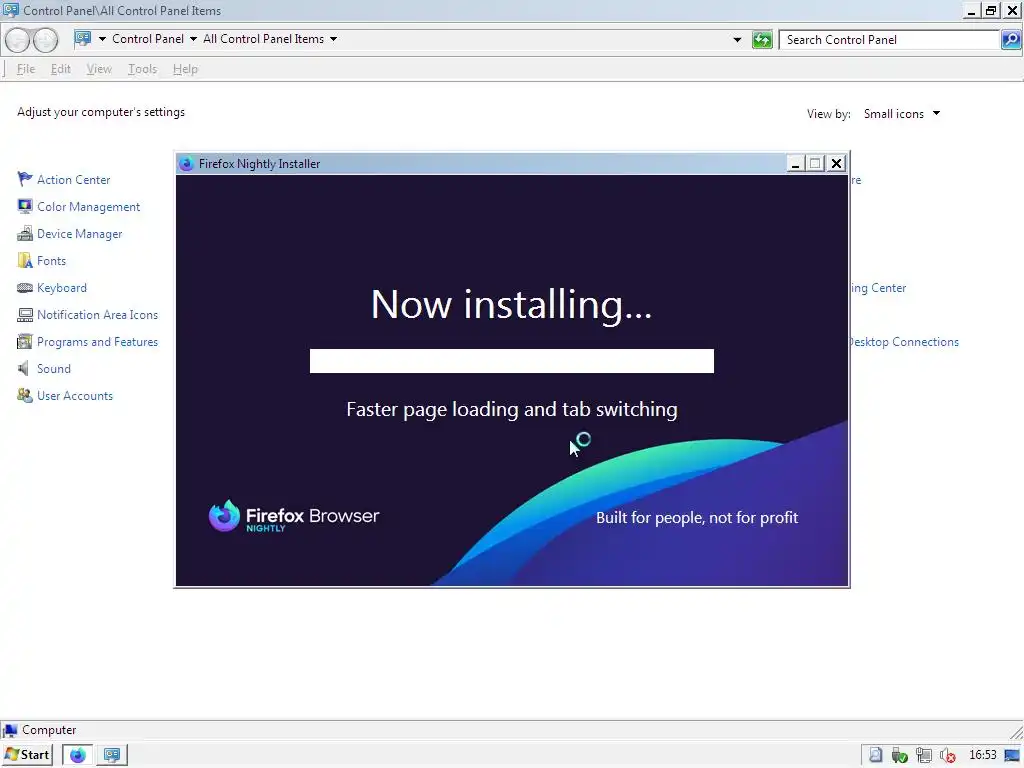Click 'Built for people, not for profit' text

tap(697, 518)
